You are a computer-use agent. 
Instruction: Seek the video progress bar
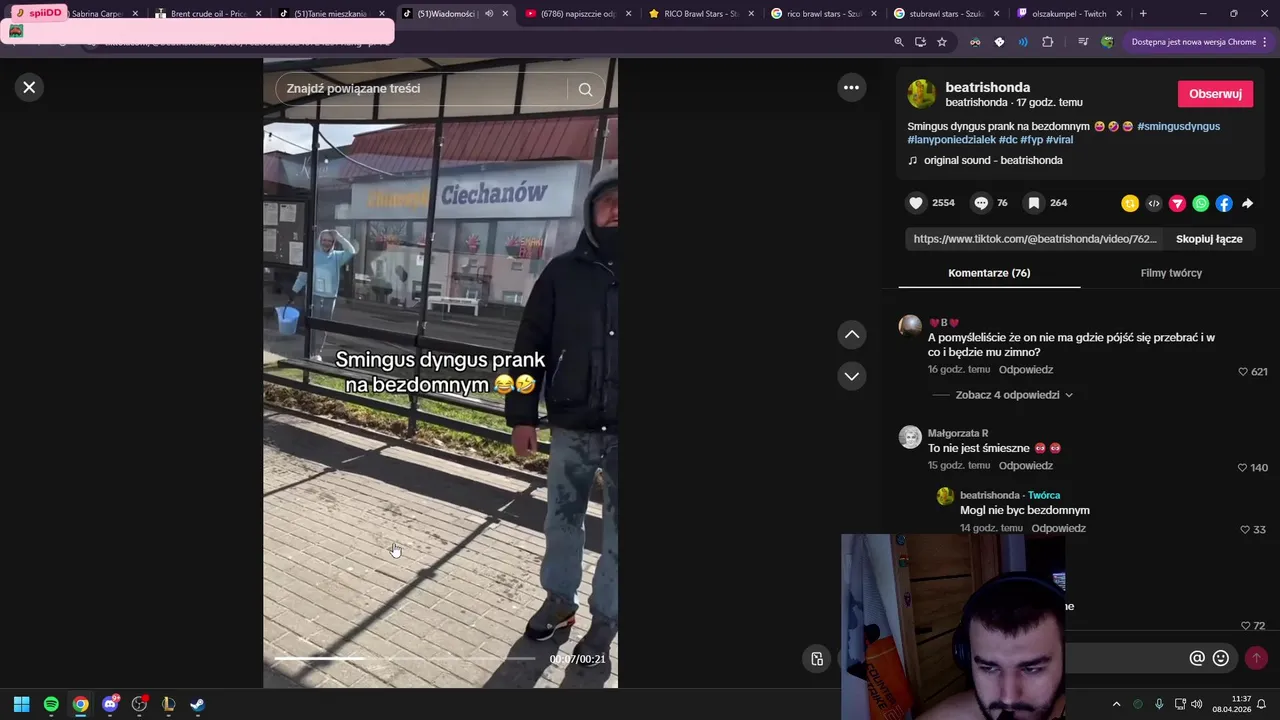[405, 658]
